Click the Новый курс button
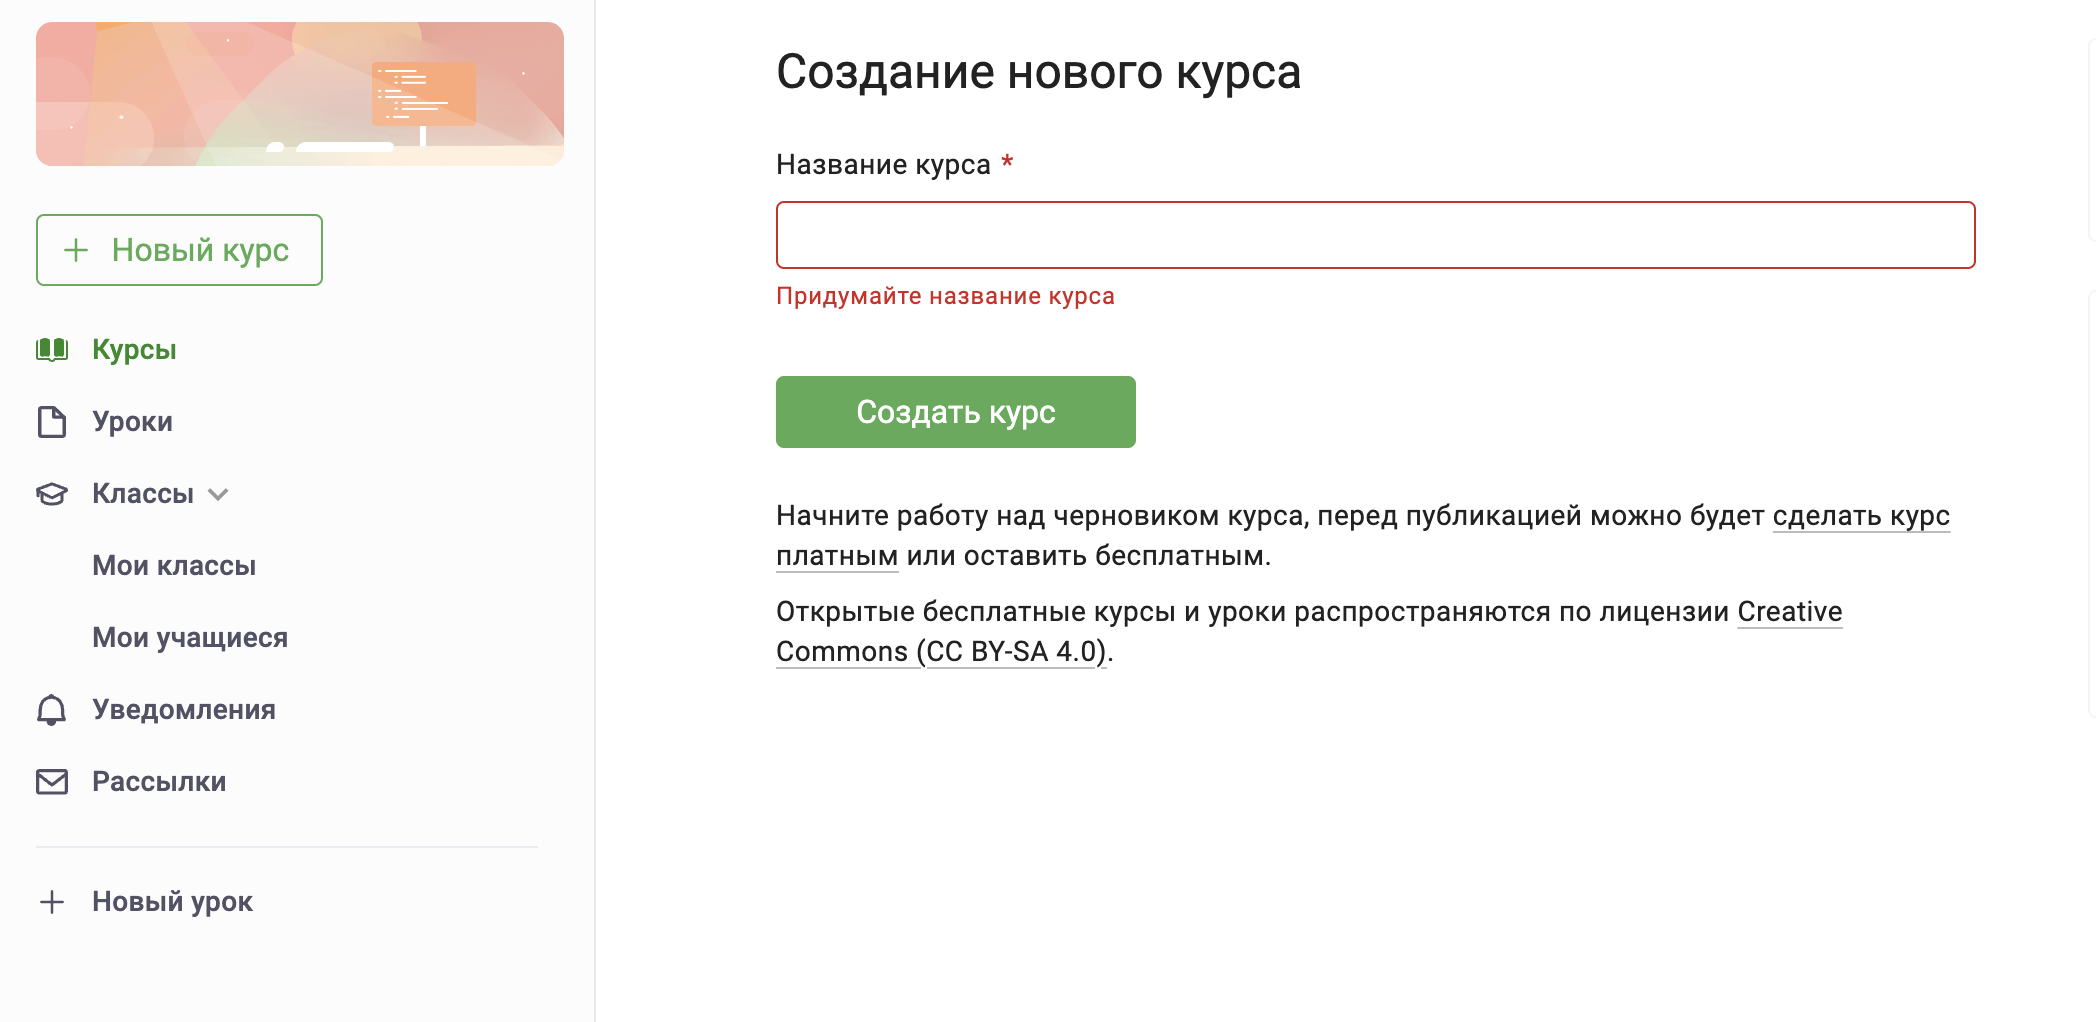Viewport: 2096px width, 1022px height. 179,250
